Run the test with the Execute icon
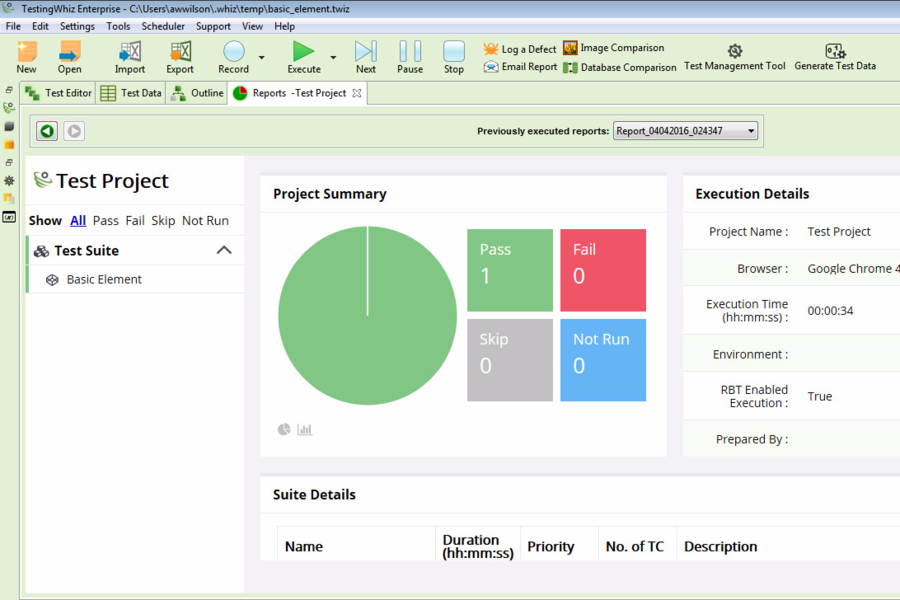The width and height of the screenshot is (900, 600). (x=304, y=51)
